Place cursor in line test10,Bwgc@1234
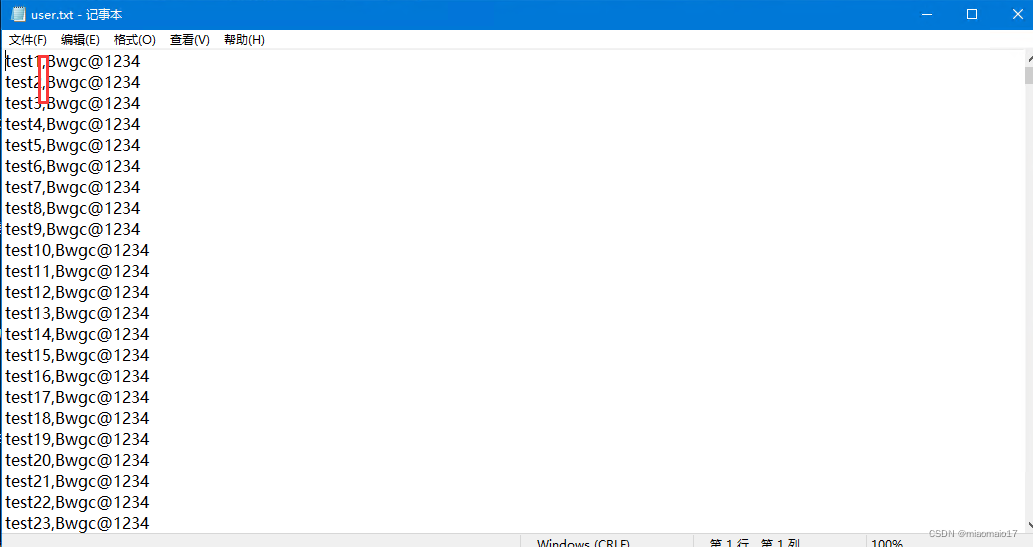1033x547 pixels. [x=77, y=250]
